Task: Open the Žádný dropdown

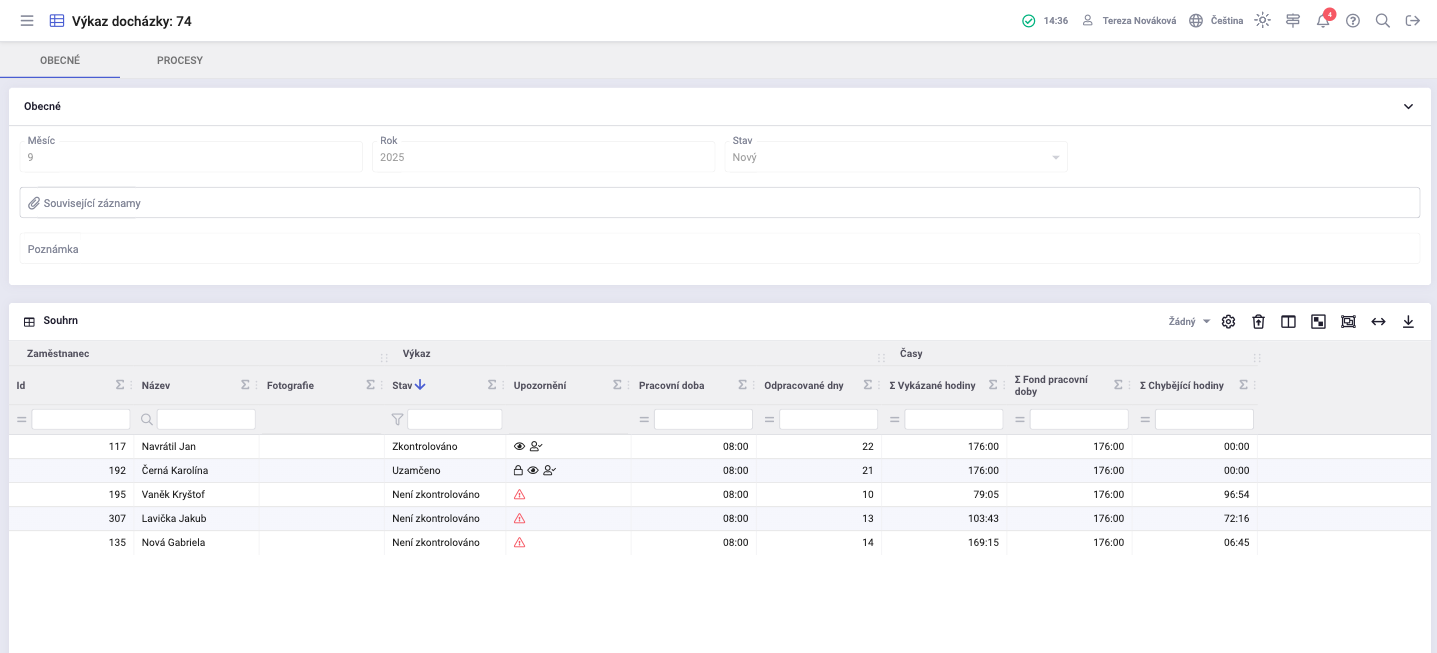Action: pos(1189,322)
